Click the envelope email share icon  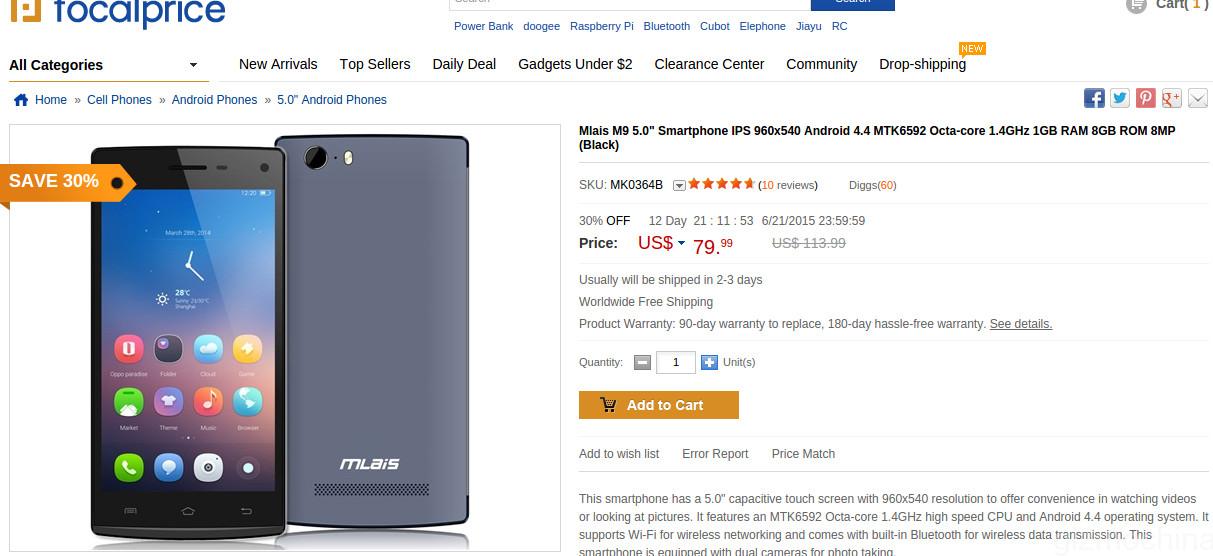click(x=1198, y=98)
